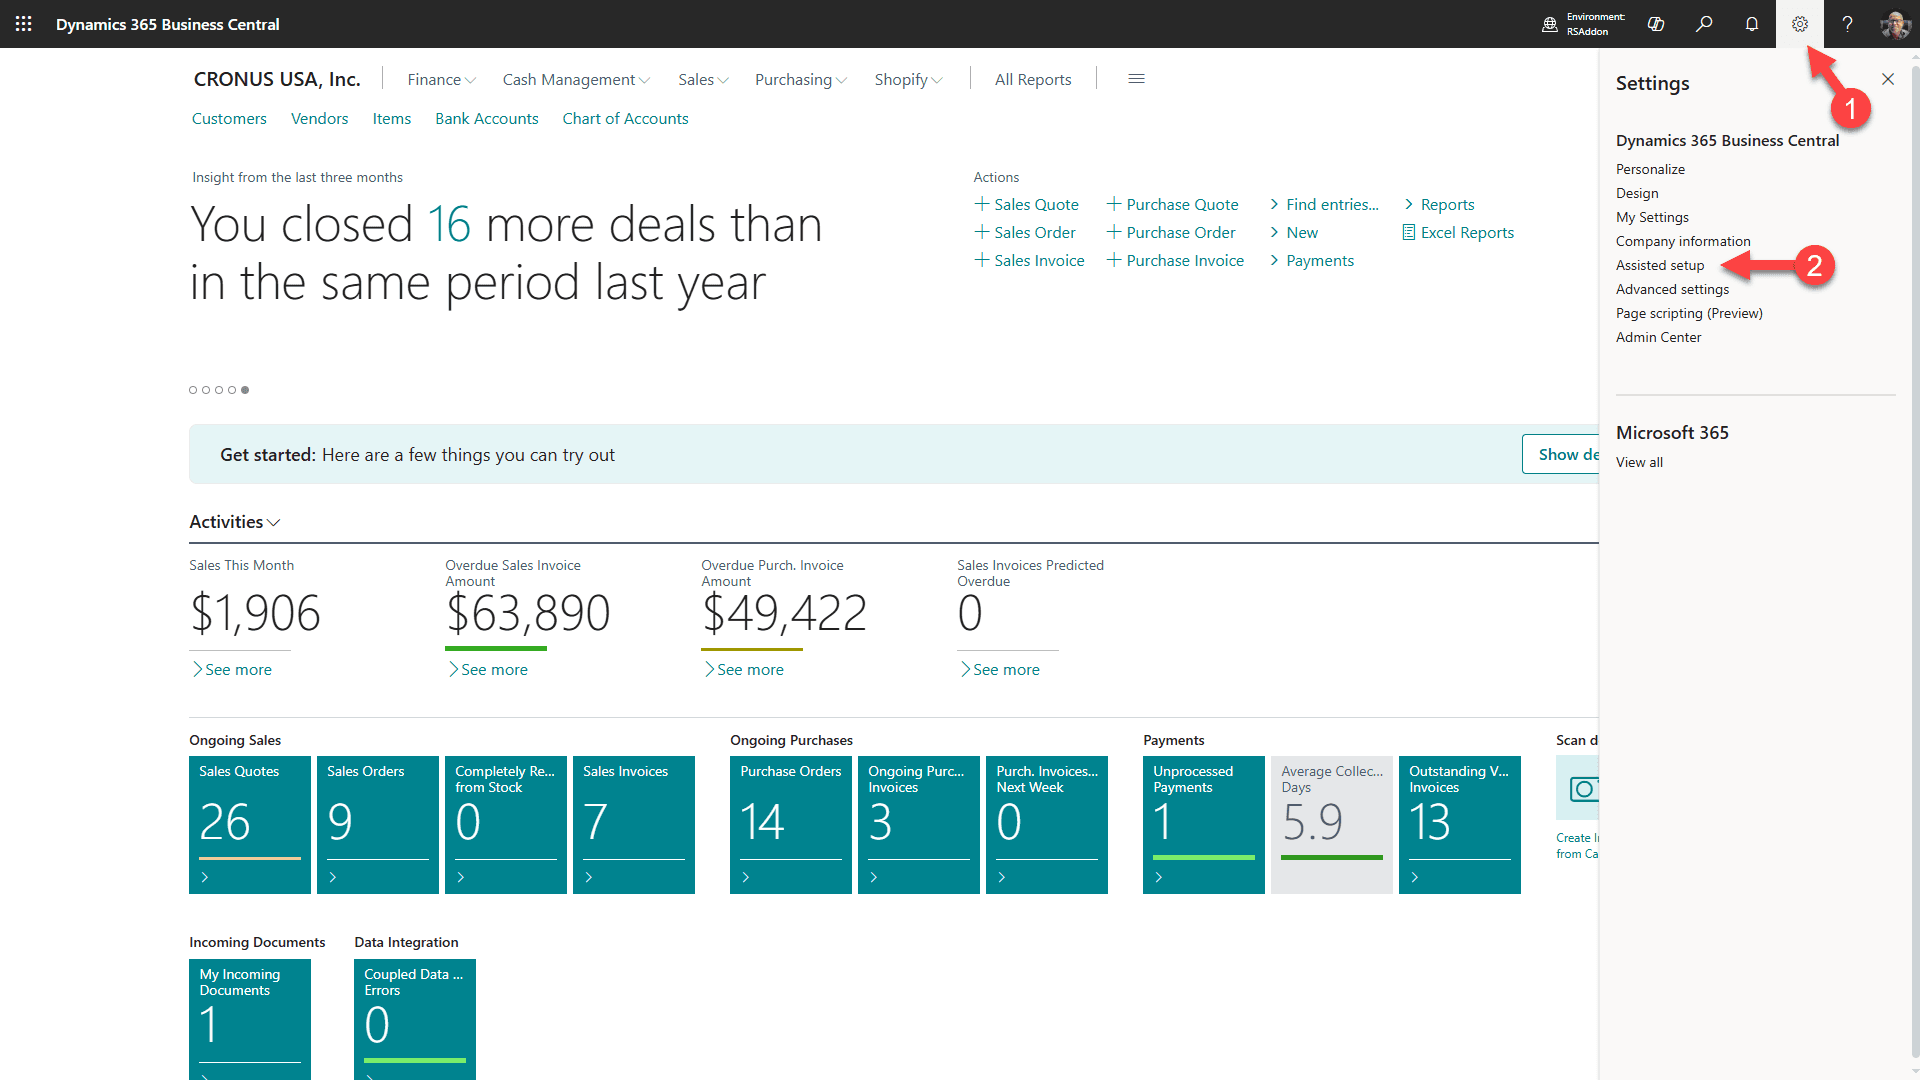This screenshot has width=1920, height=1080.
Task: Expand the Finance menu dropdown
Action: coord(441,79)
